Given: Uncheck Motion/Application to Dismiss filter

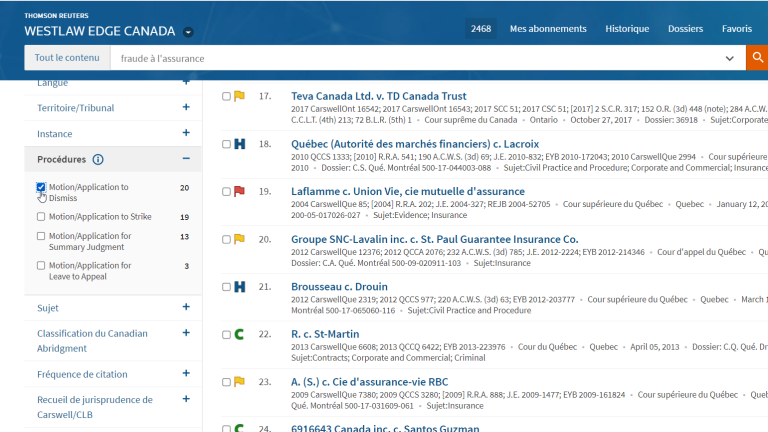Looking at the screenshot, I should coord(41,187).
